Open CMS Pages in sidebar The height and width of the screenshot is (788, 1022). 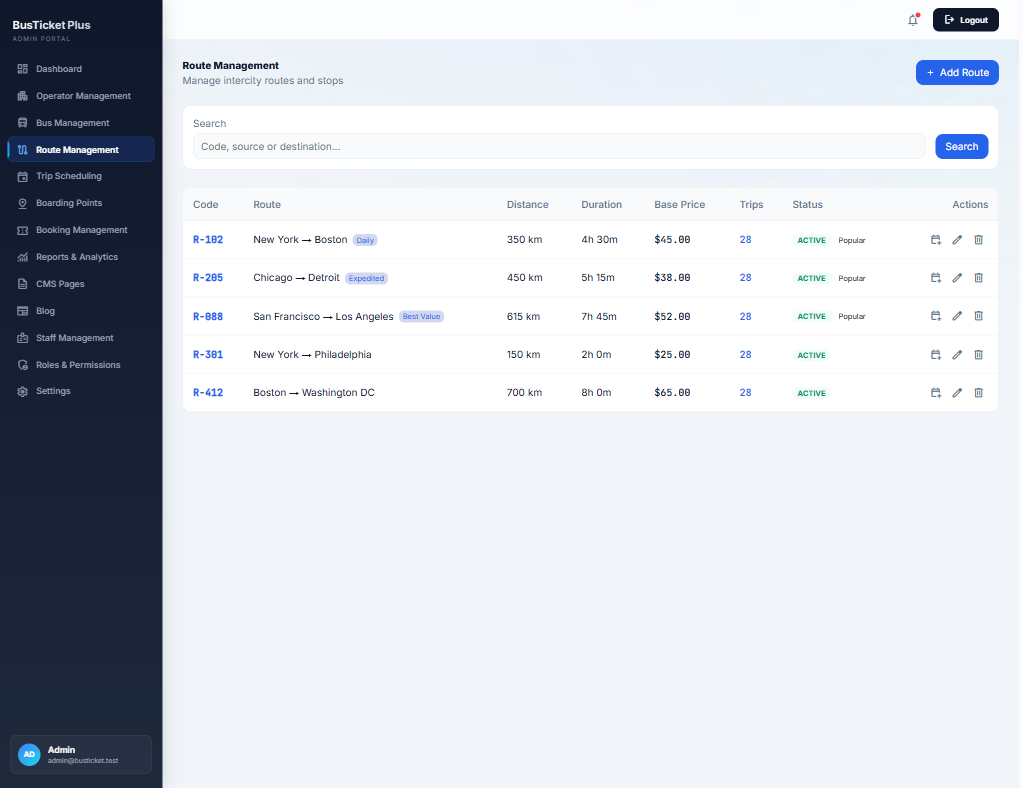pos(81,284)
